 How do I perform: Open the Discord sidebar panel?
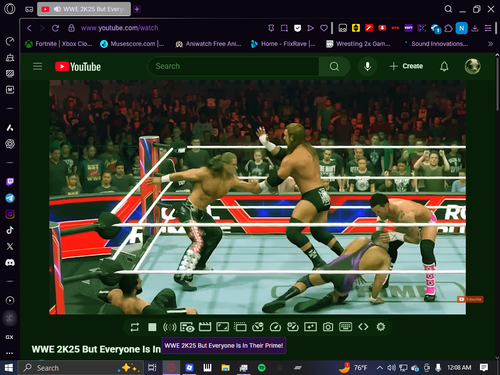point(10,263)
